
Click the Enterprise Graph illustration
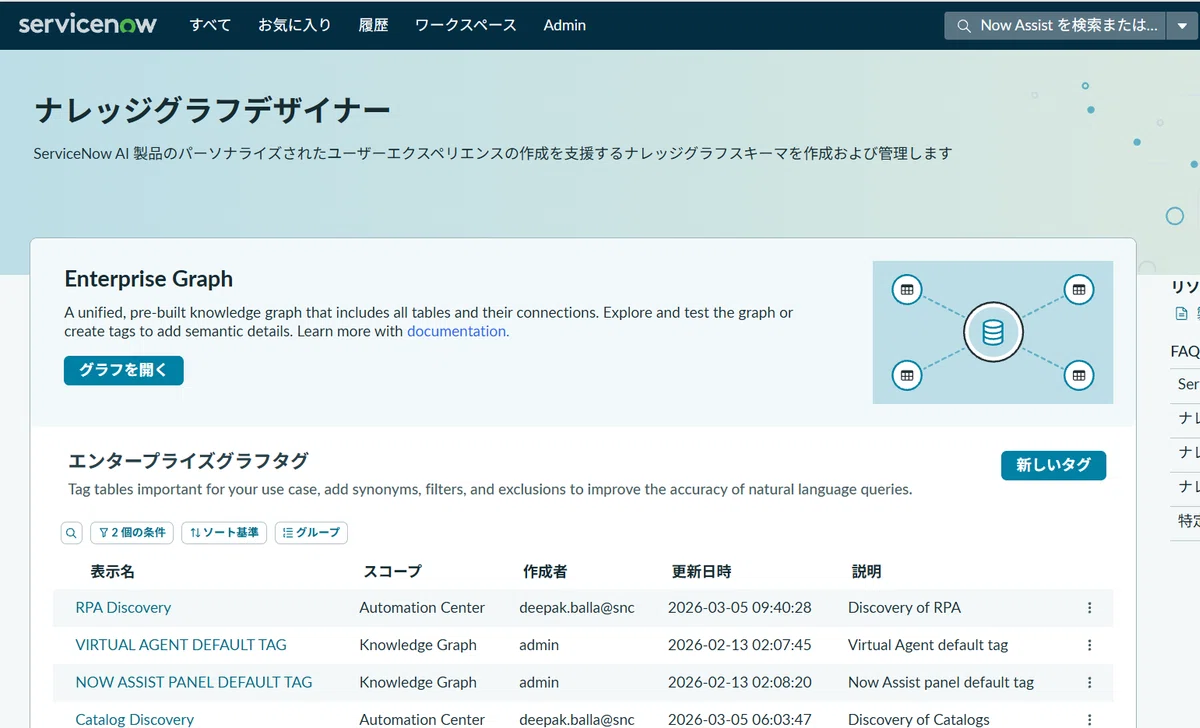pos(993,333)
